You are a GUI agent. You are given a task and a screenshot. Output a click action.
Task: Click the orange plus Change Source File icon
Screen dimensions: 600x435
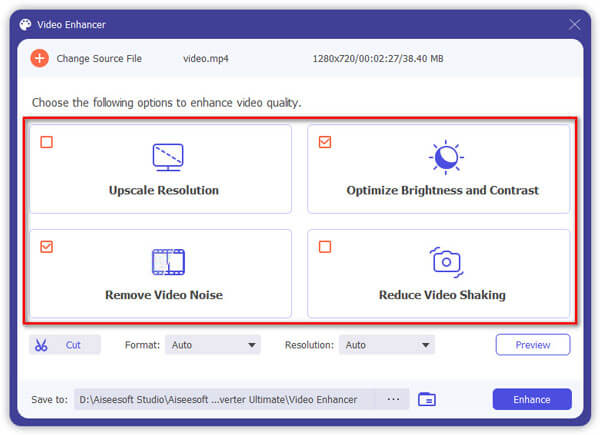click(x=39, y=59)
